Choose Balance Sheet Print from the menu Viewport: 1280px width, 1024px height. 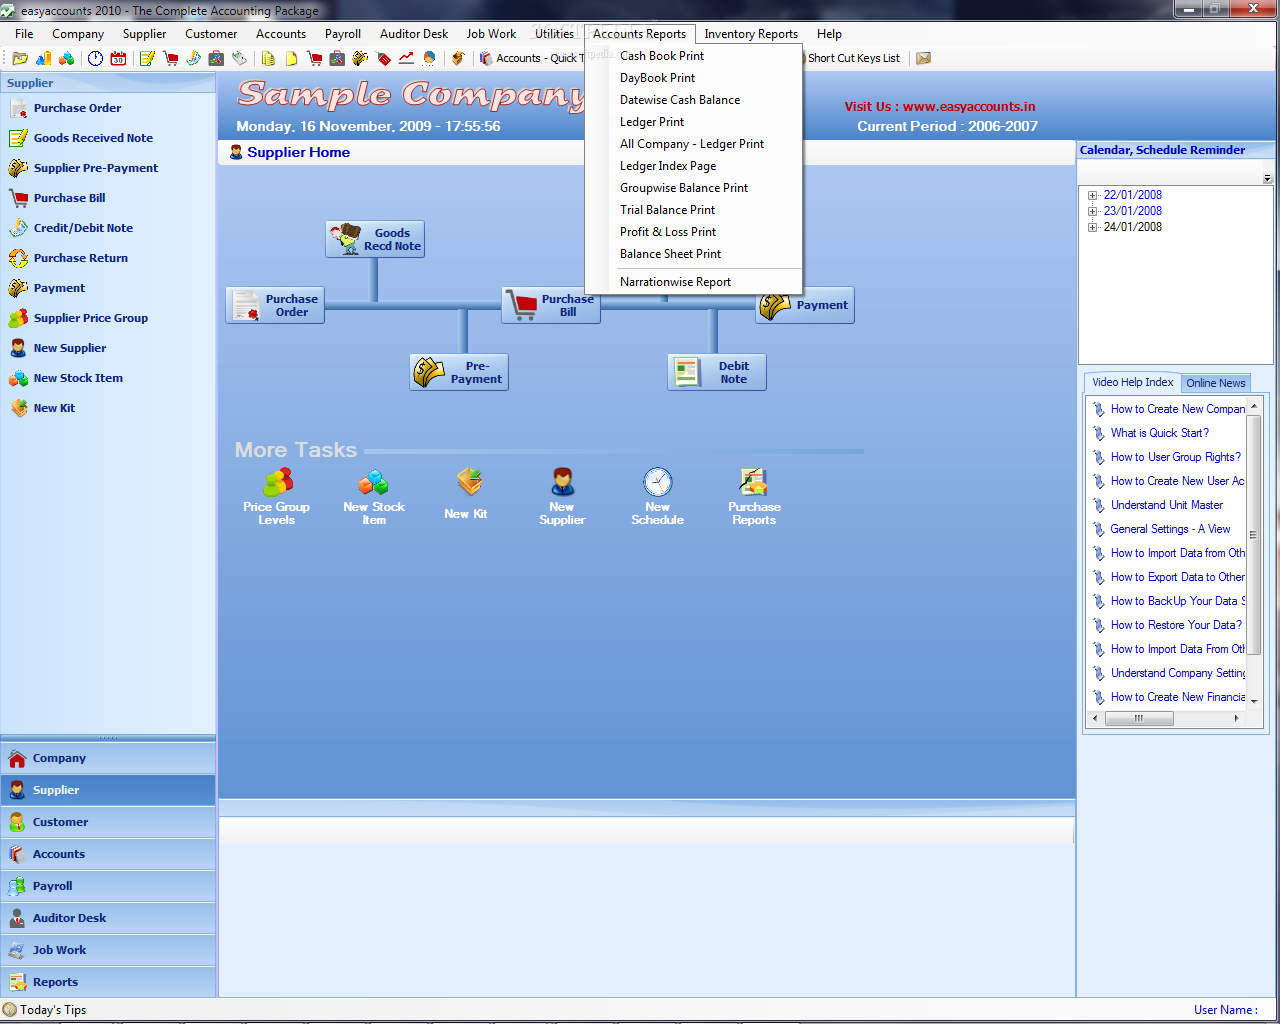point(693,254)
